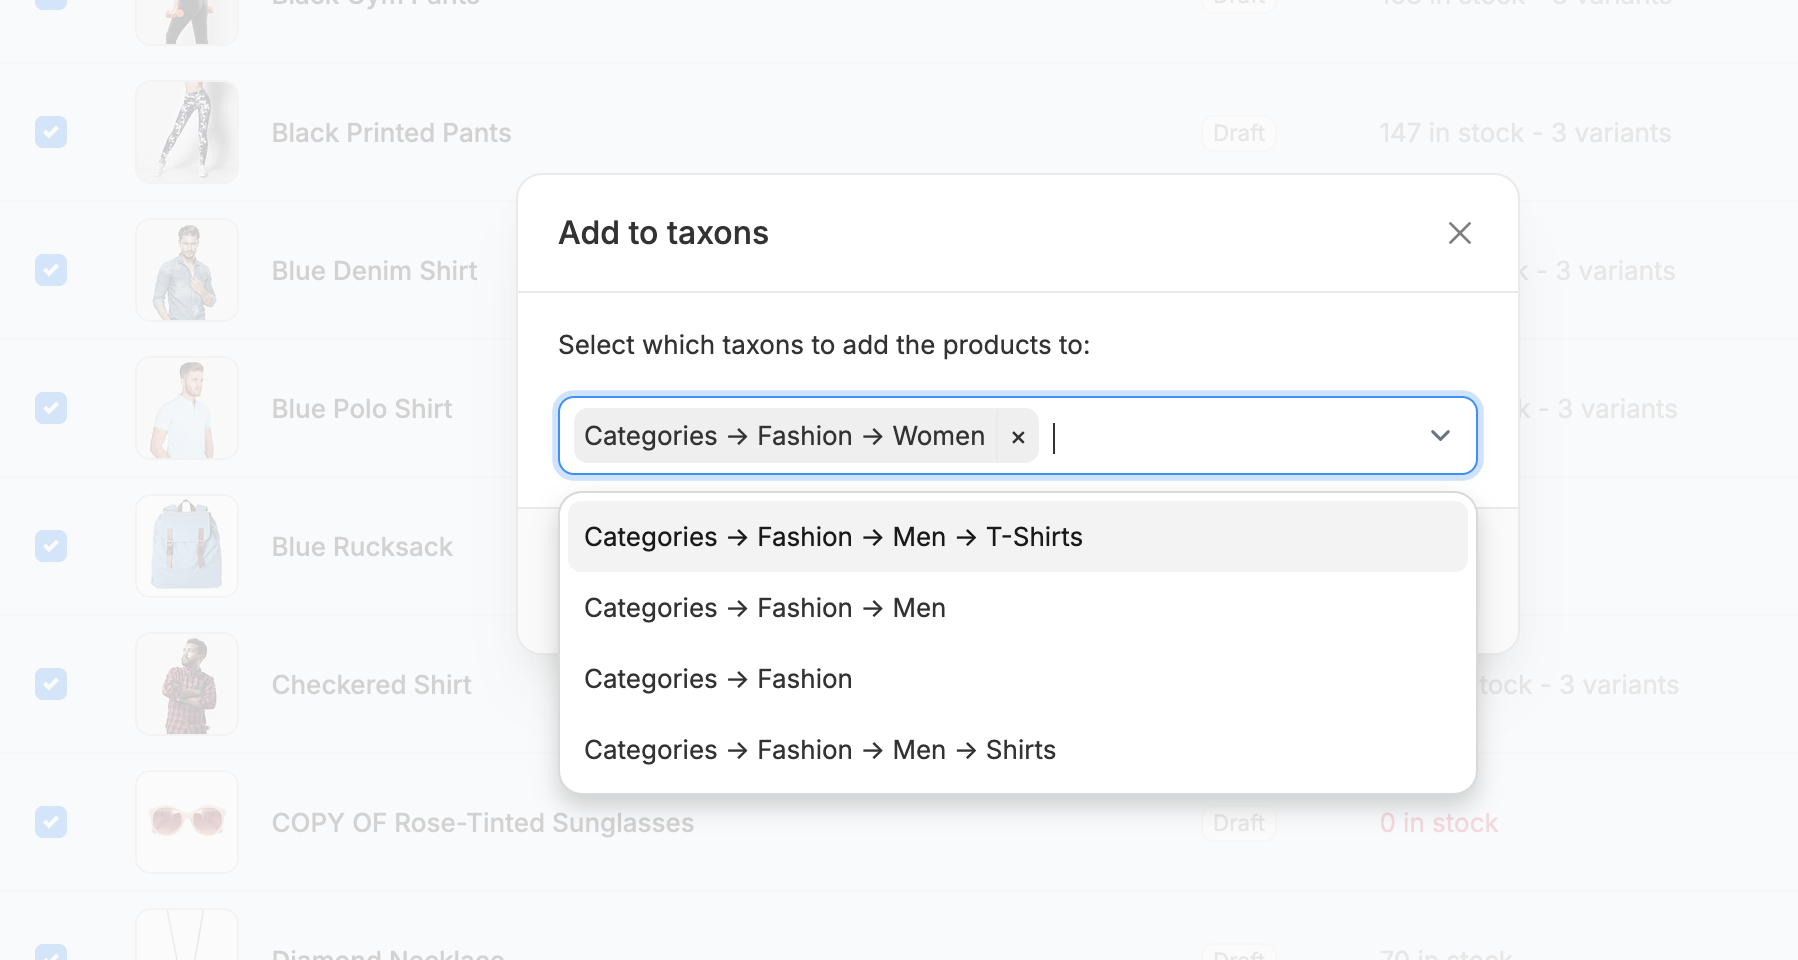Deselect the Blue Rucksack checkbox
The image size is (1798, 960).
pyautogui.click(x=51, y=546)
